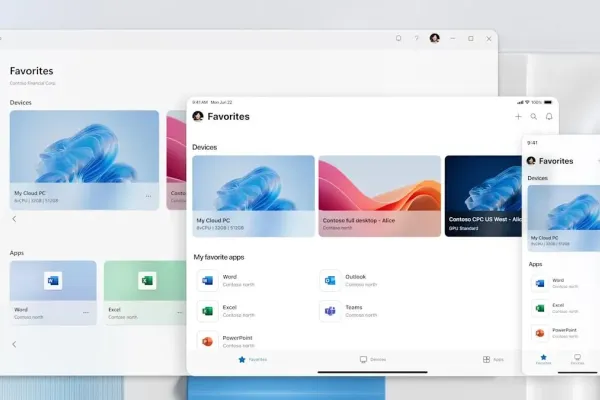Launch Excel icon in tablet favorite apps
The height and width of the screenshot is (400, 600).
pyautogui.click(x=207, y=311)
